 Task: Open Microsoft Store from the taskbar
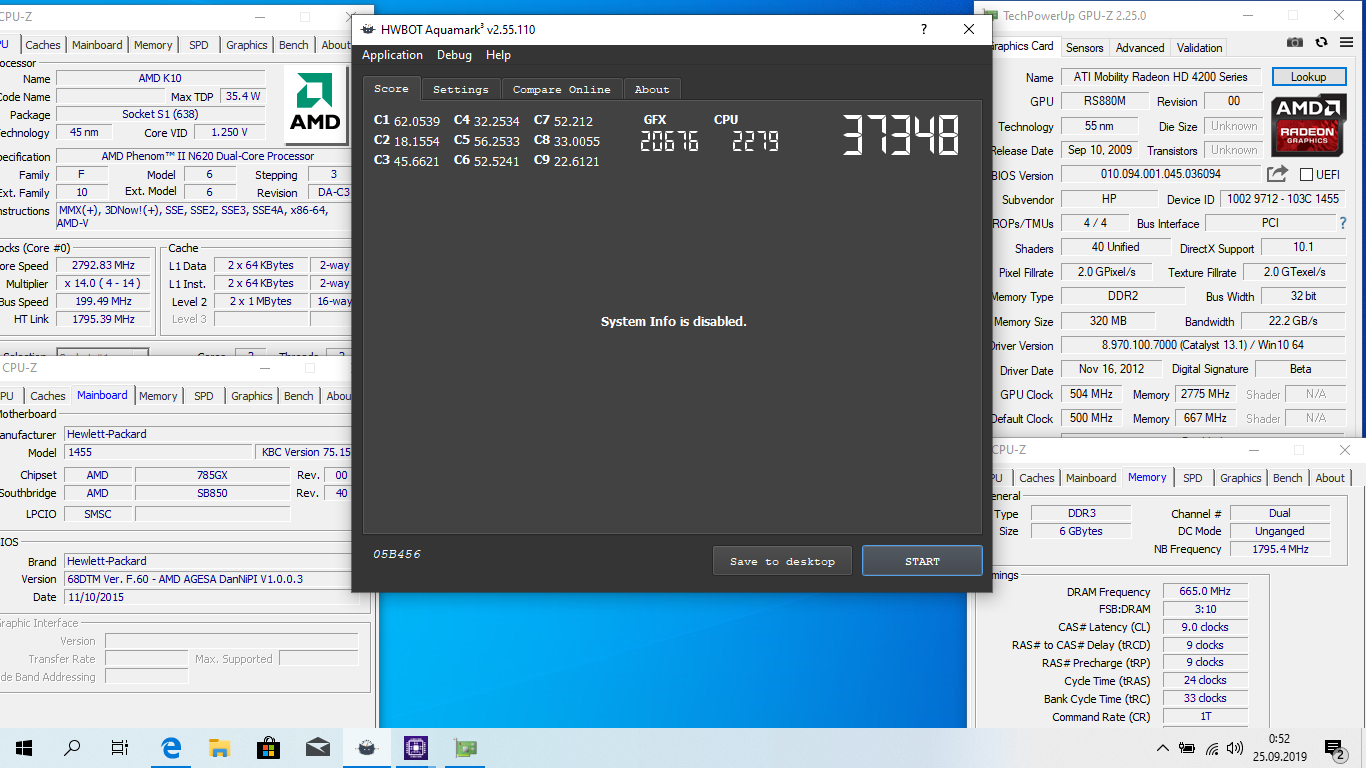tap(268, 747)
